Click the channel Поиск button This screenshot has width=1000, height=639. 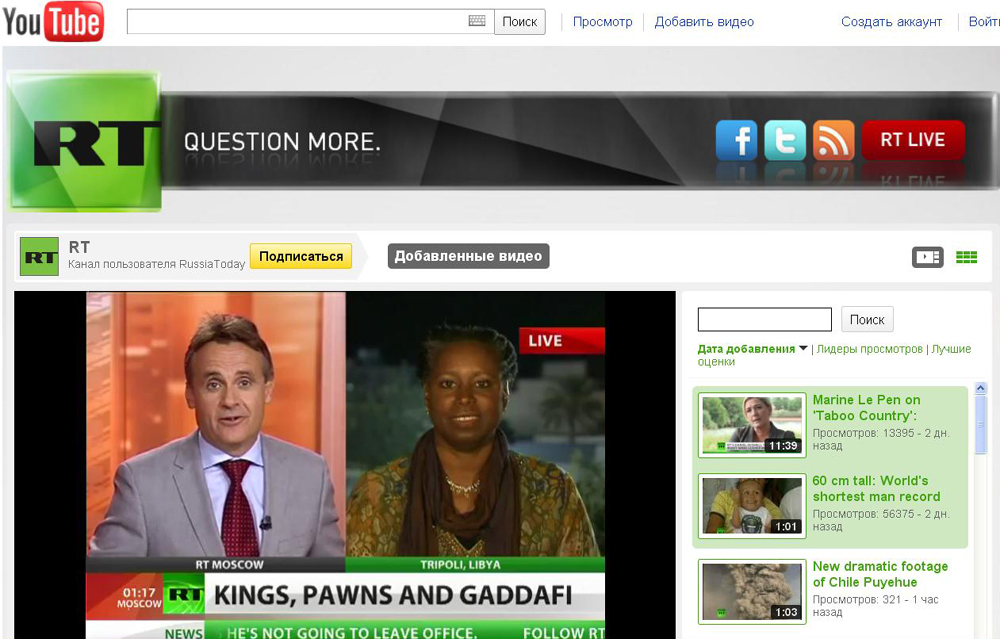point(867,320)
